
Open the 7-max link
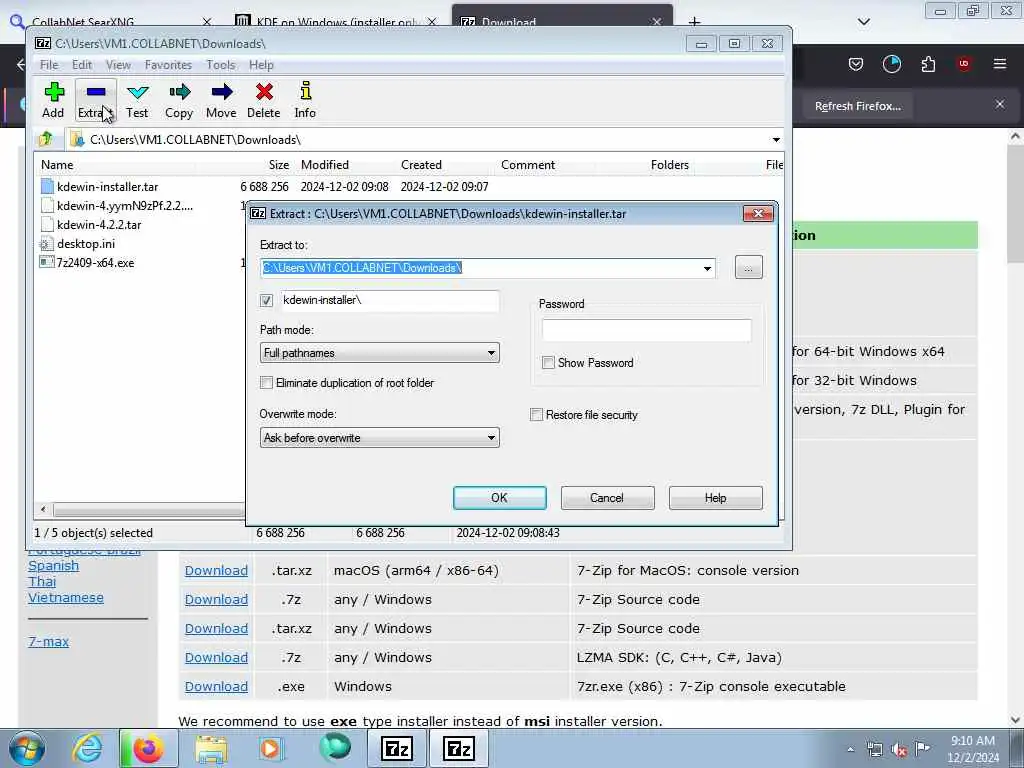48,641
